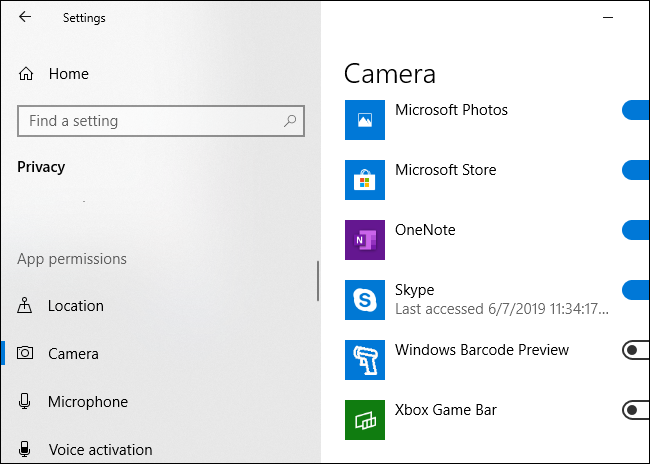
Task: Click the Microsoft Store app icon
Action: pyautogui.click(x=364, y=180)
